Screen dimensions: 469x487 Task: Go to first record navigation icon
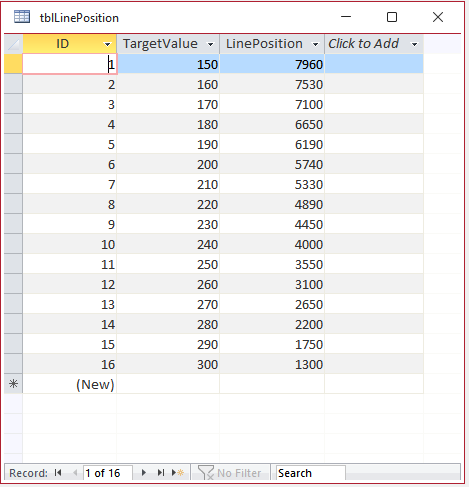pos(58,473)
